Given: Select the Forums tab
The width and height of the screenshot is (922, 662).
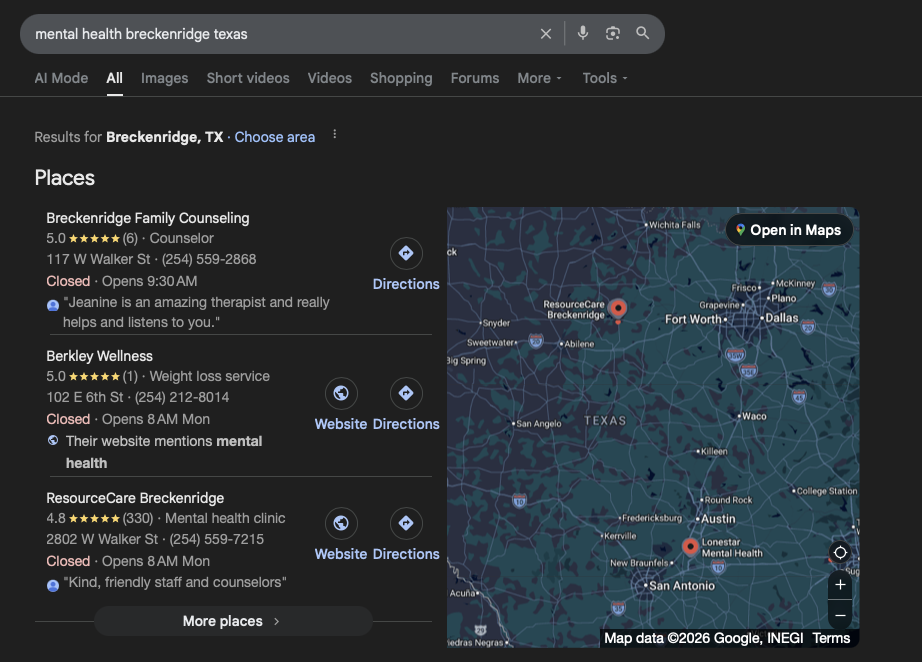Looking at the screenshot, I should 474,78.
